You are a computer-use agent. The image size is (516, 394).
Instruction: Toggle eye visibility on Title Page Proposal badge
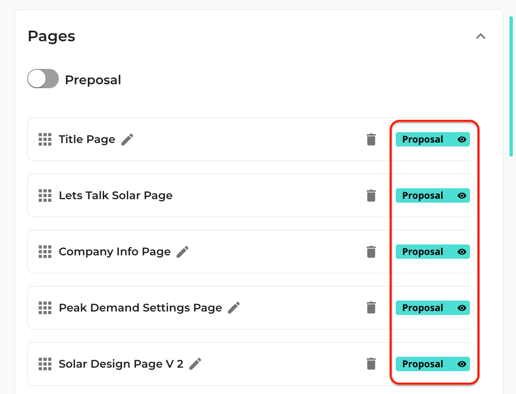(462, 139)
